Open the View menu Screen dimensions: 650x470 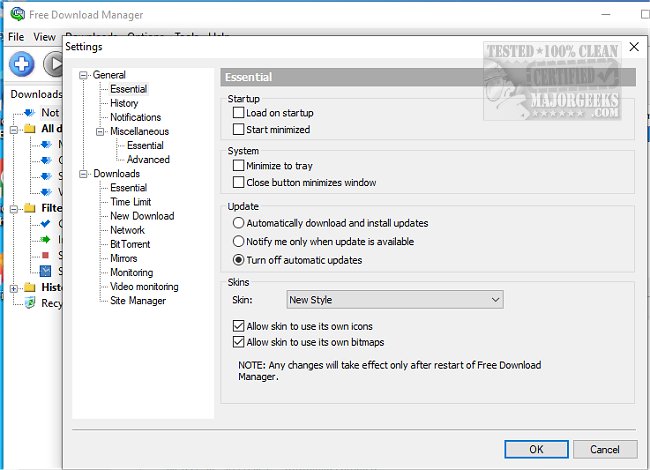pos(44,37)
